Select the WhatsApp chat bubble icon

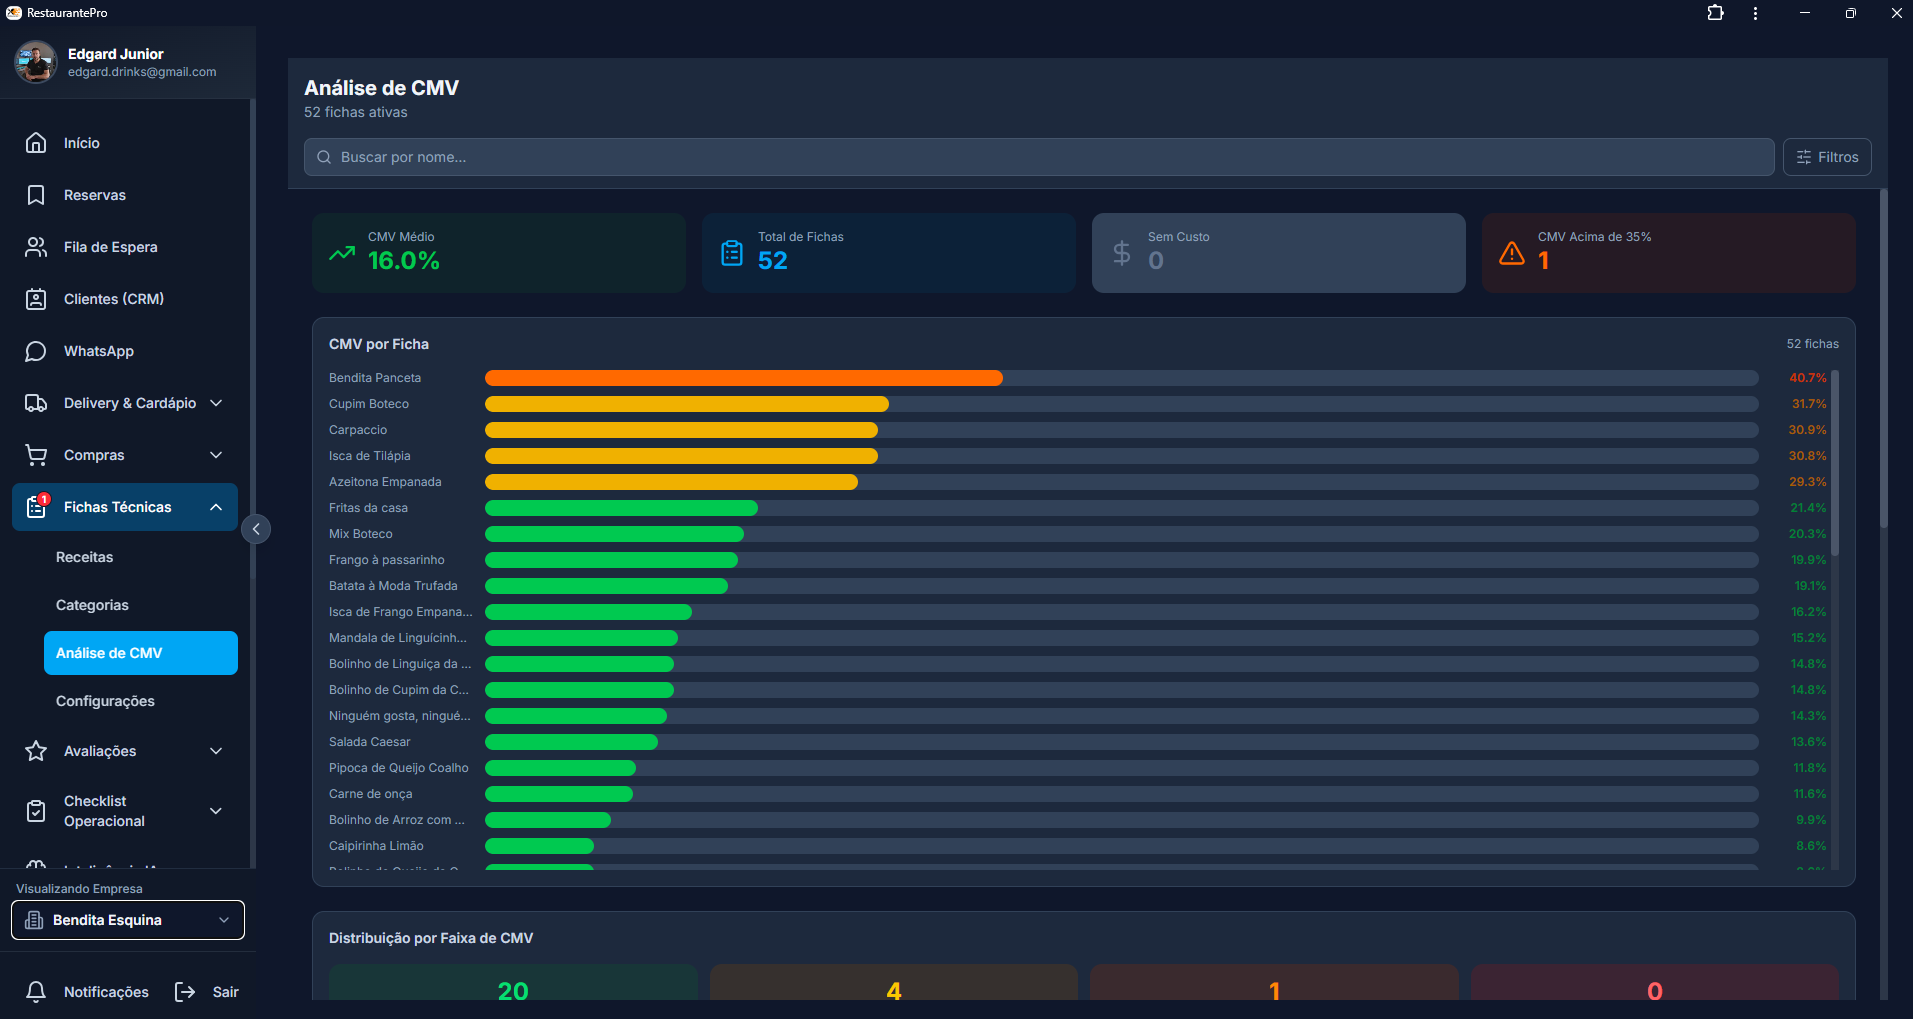point(36,351)
